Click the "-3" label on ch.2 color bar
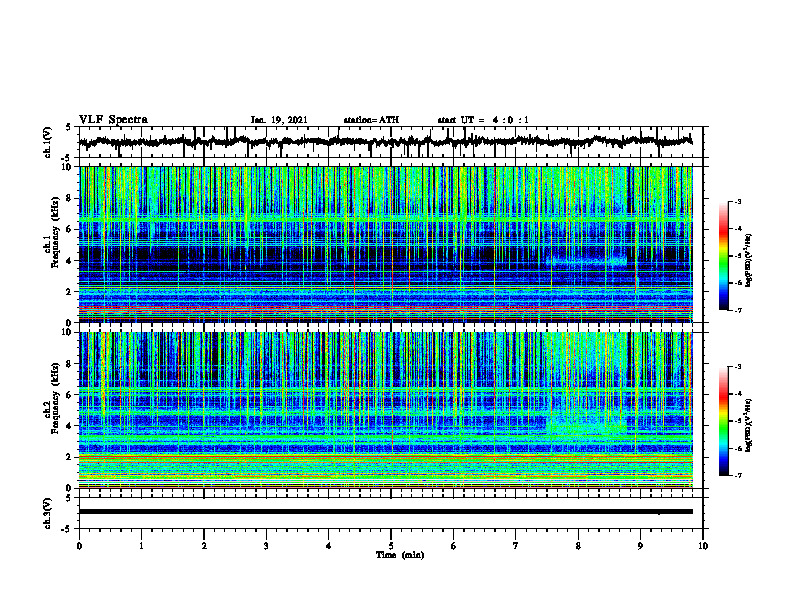792x612 pixels. tap(737, 367)
